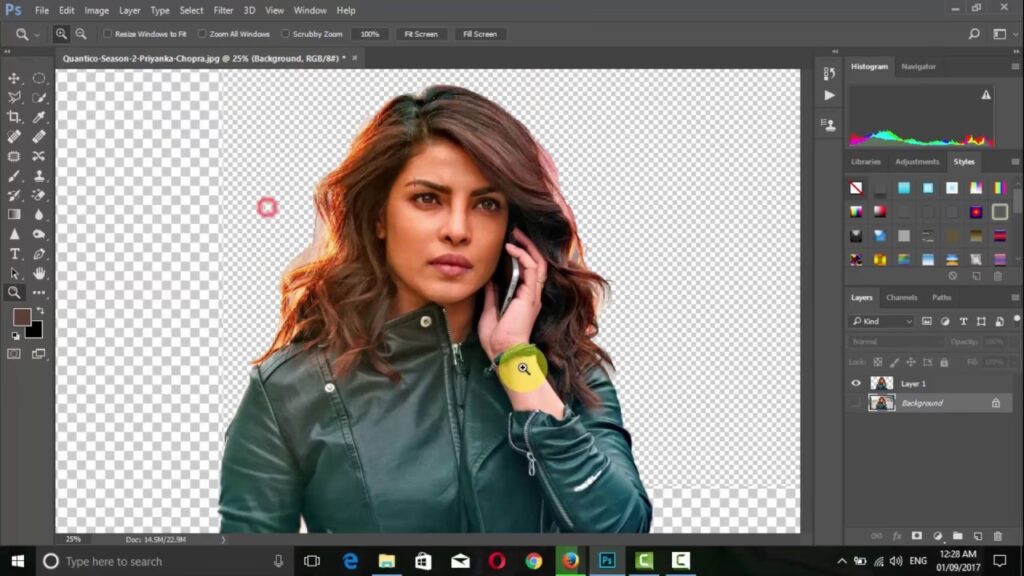Hide Layer 1 using eye icon
Viewport: 1024px width, 576px height.
click(855, 383)
